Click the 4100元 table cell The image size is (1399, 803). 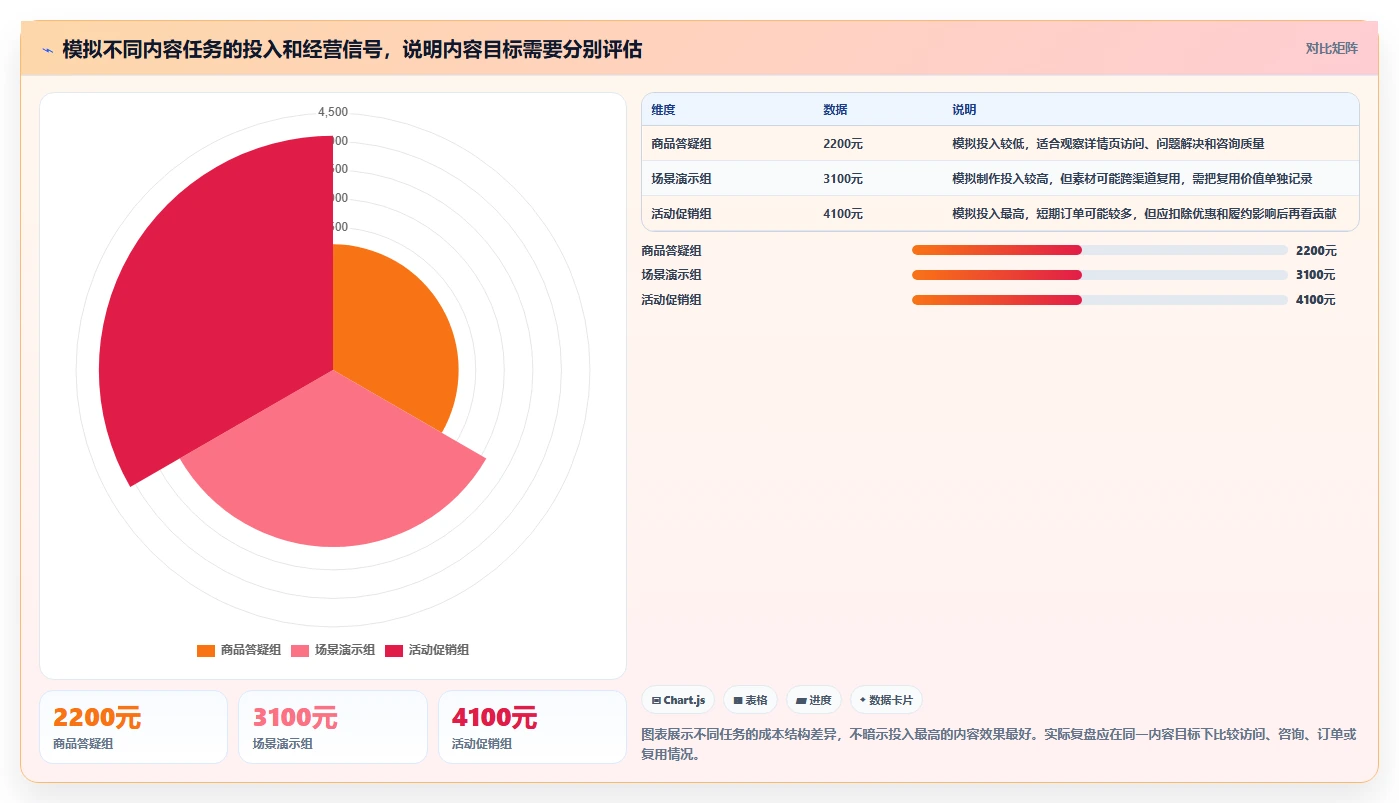(x=843, y=214)
